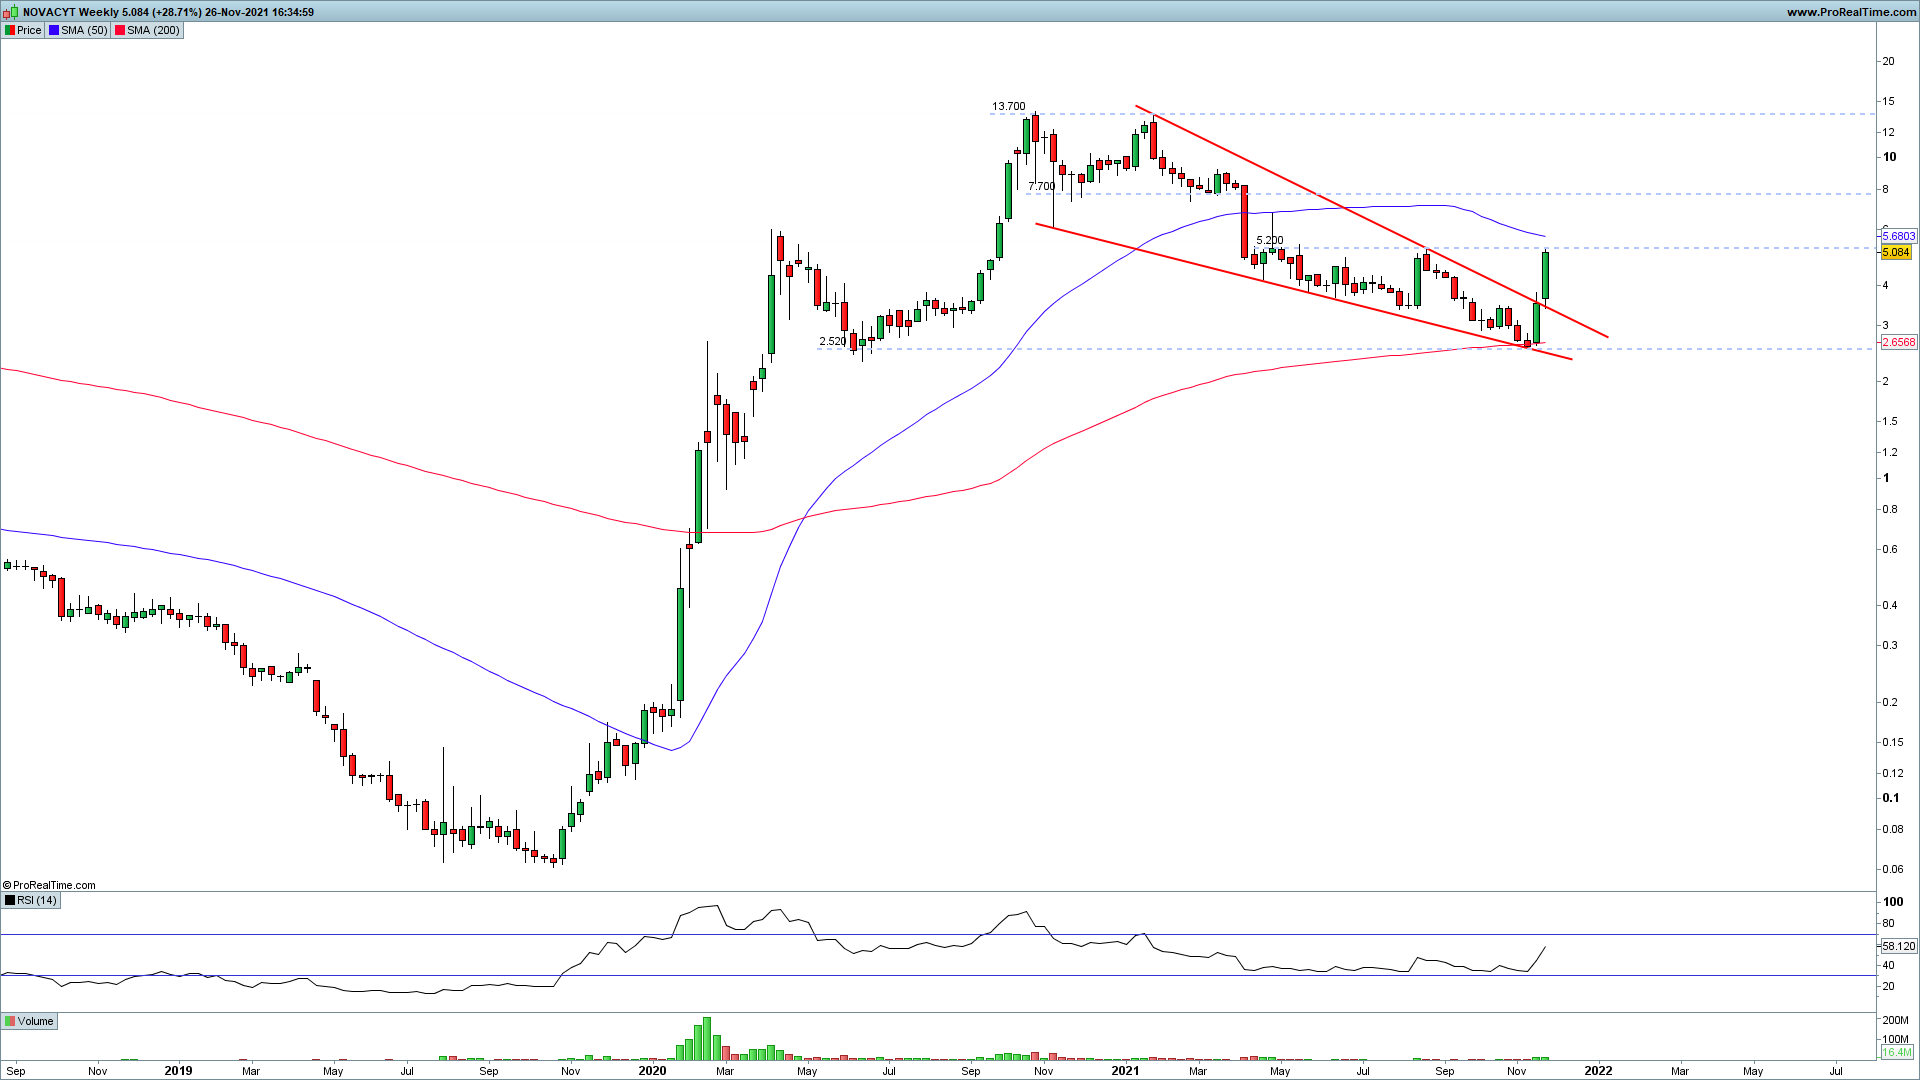Click the 13.700 high price annotation
The image size is (1920, 1080).
point(1008,106)
